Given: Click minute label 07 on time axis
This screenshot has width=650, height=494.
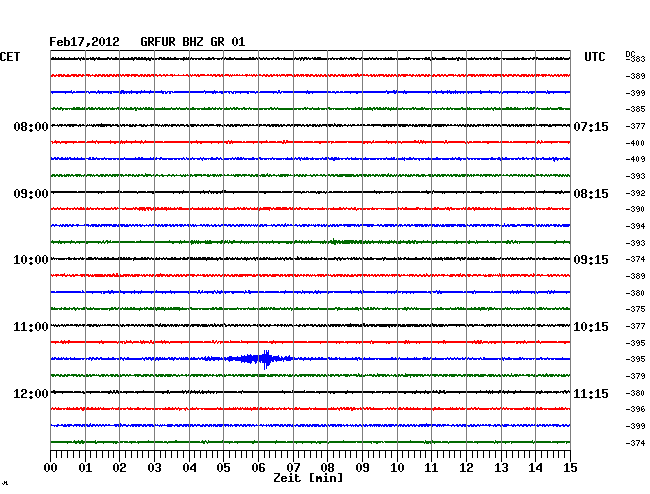Looking at the screenshot, I should click(293, 468).
